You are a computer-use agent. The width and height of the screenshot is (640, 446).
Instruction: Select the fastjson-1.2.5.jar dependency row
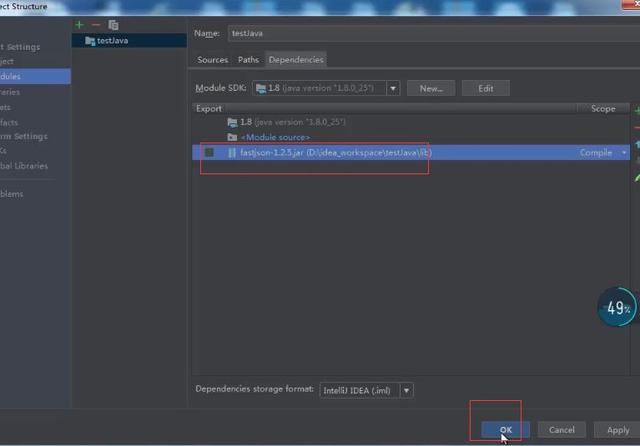(x=411, y=153)
